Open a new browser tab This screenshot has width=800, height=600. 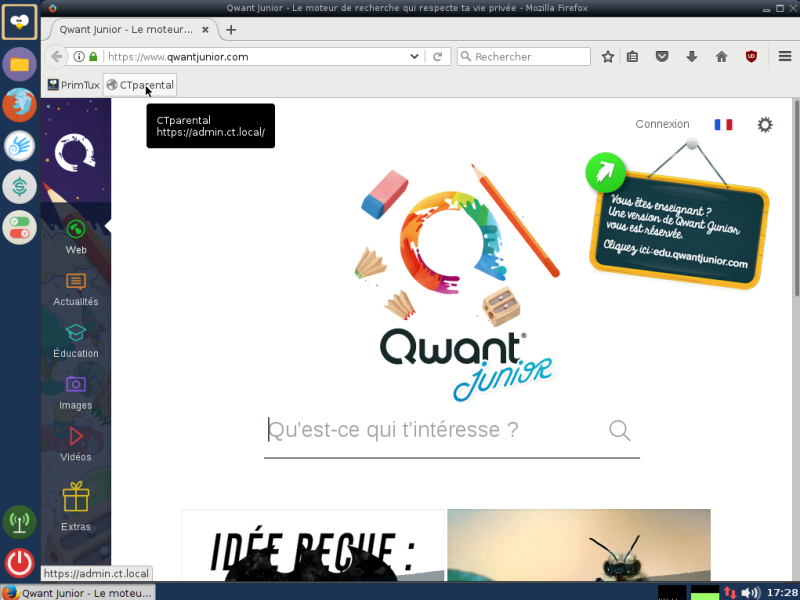coord(231,30)
